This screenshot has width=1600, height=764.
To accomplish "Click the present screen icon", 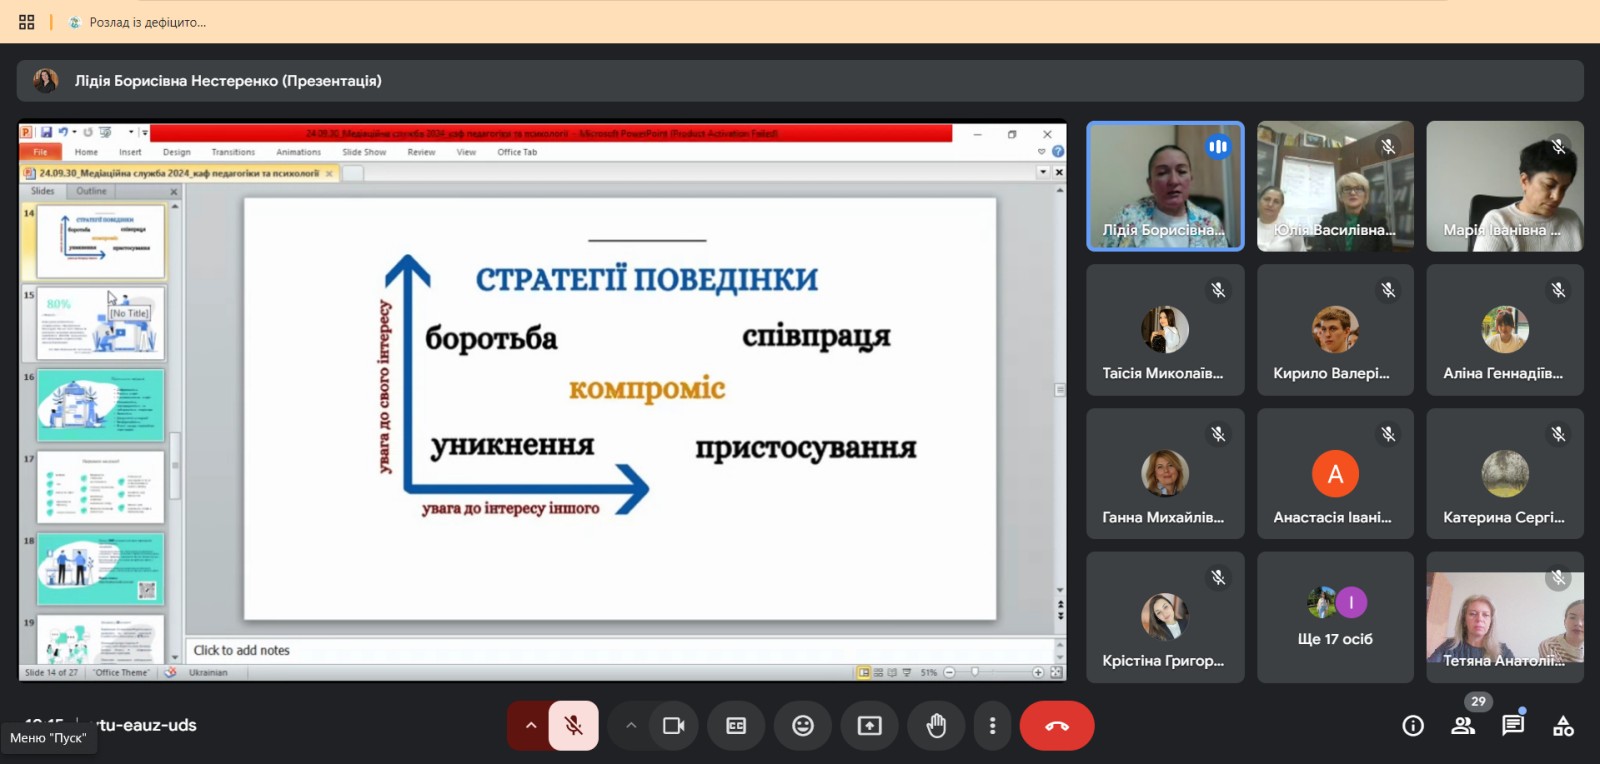I will click(x=869, y=726).
